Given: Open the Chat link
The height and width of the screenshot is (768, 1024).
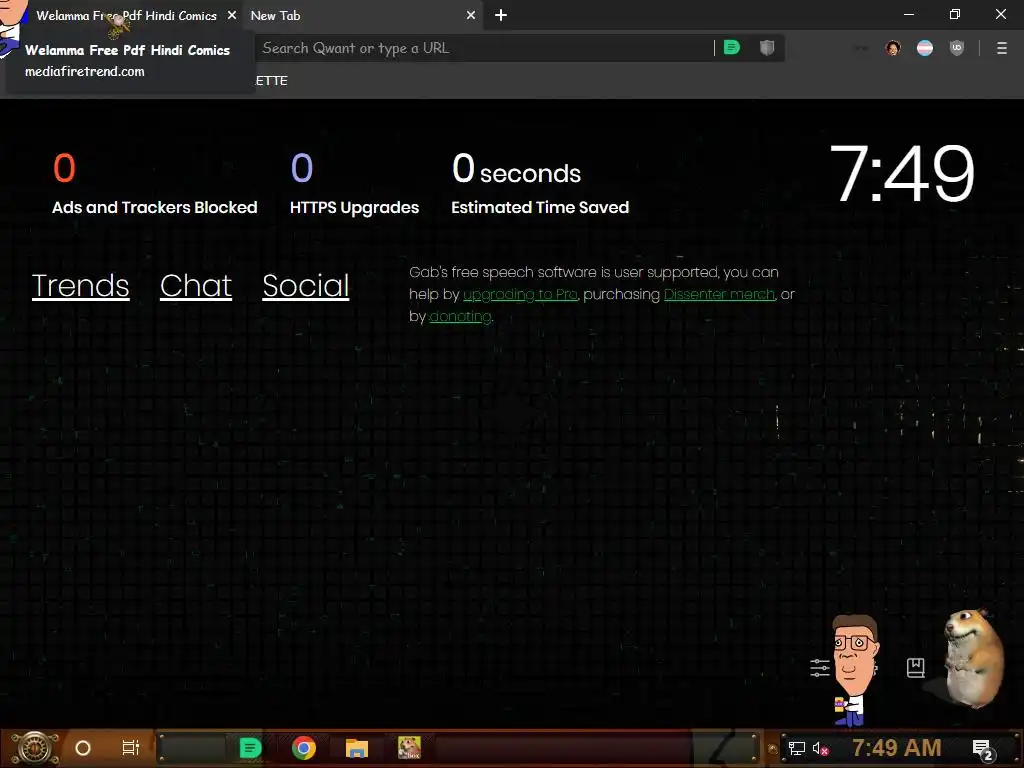Looking at the screenshot, I should click(196, 286).
